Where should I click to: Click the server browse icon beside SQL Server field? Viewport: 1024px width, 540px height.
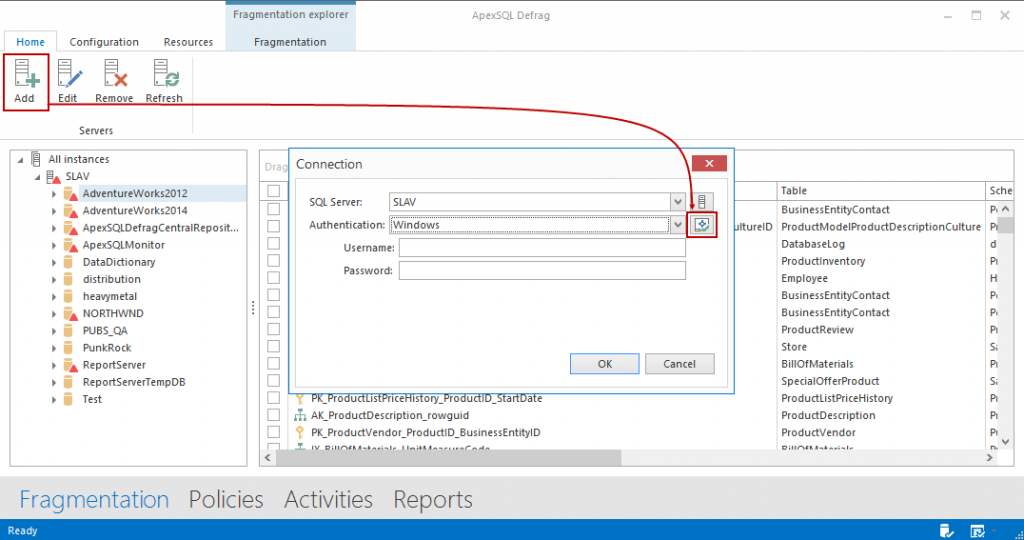(x=701, y=202)
